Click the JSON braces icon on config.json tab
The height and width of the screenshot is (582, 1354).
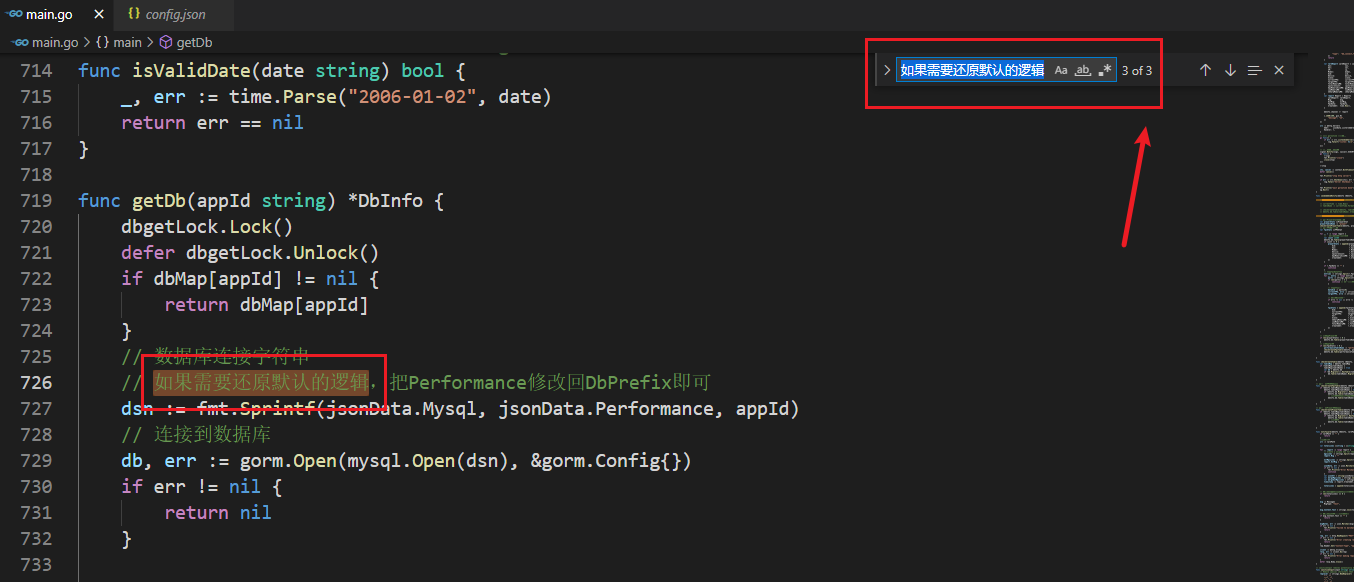point(134,14)
